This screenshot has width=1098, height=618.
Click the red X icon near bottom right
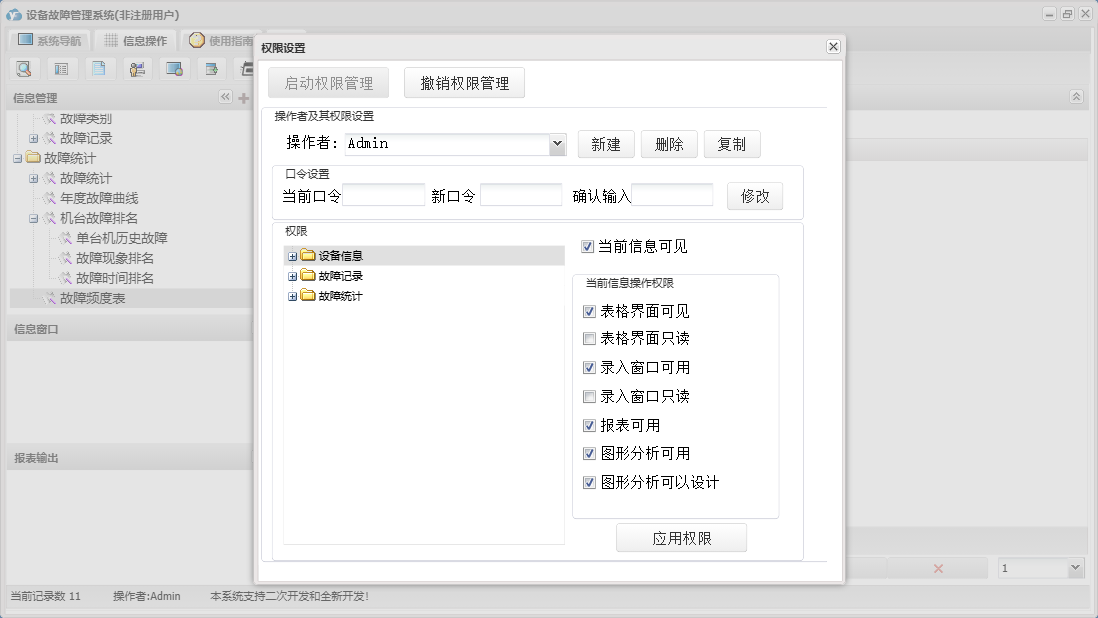click(x=938, y=568)
